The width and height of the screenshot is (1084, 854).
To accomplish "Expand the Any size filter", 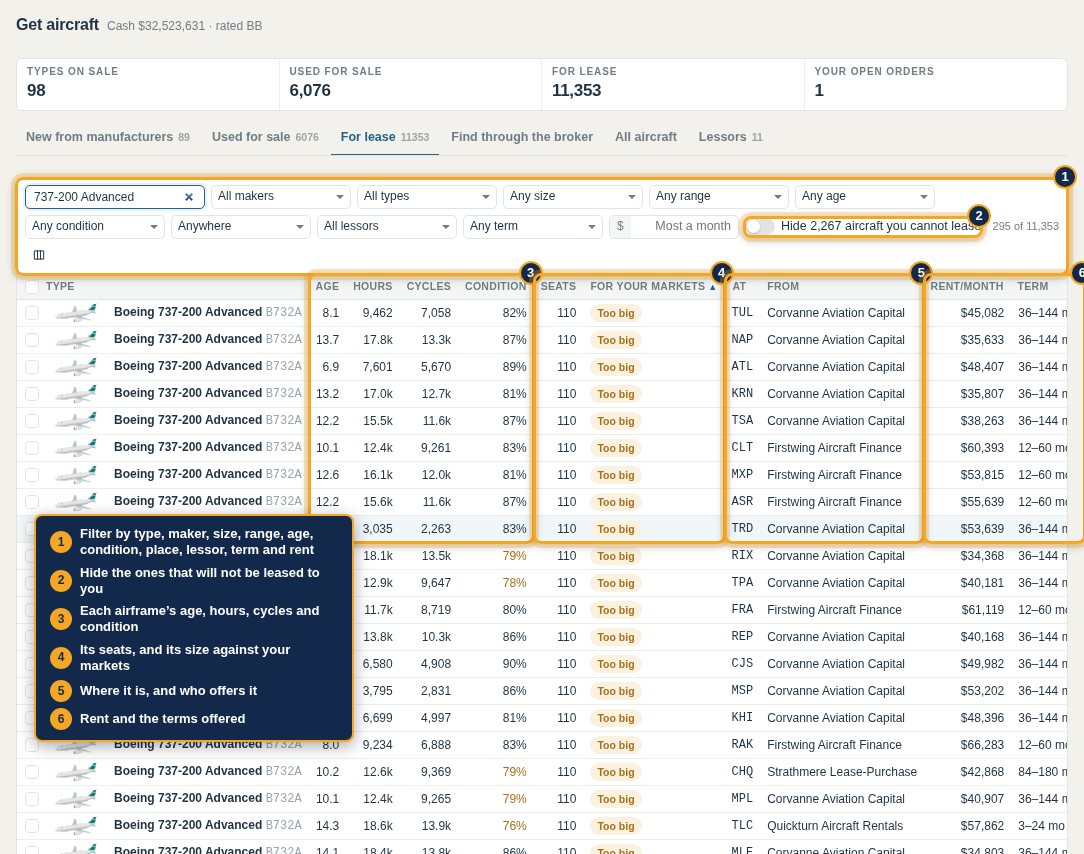I will pyautogui.click(x=572, y=196).
